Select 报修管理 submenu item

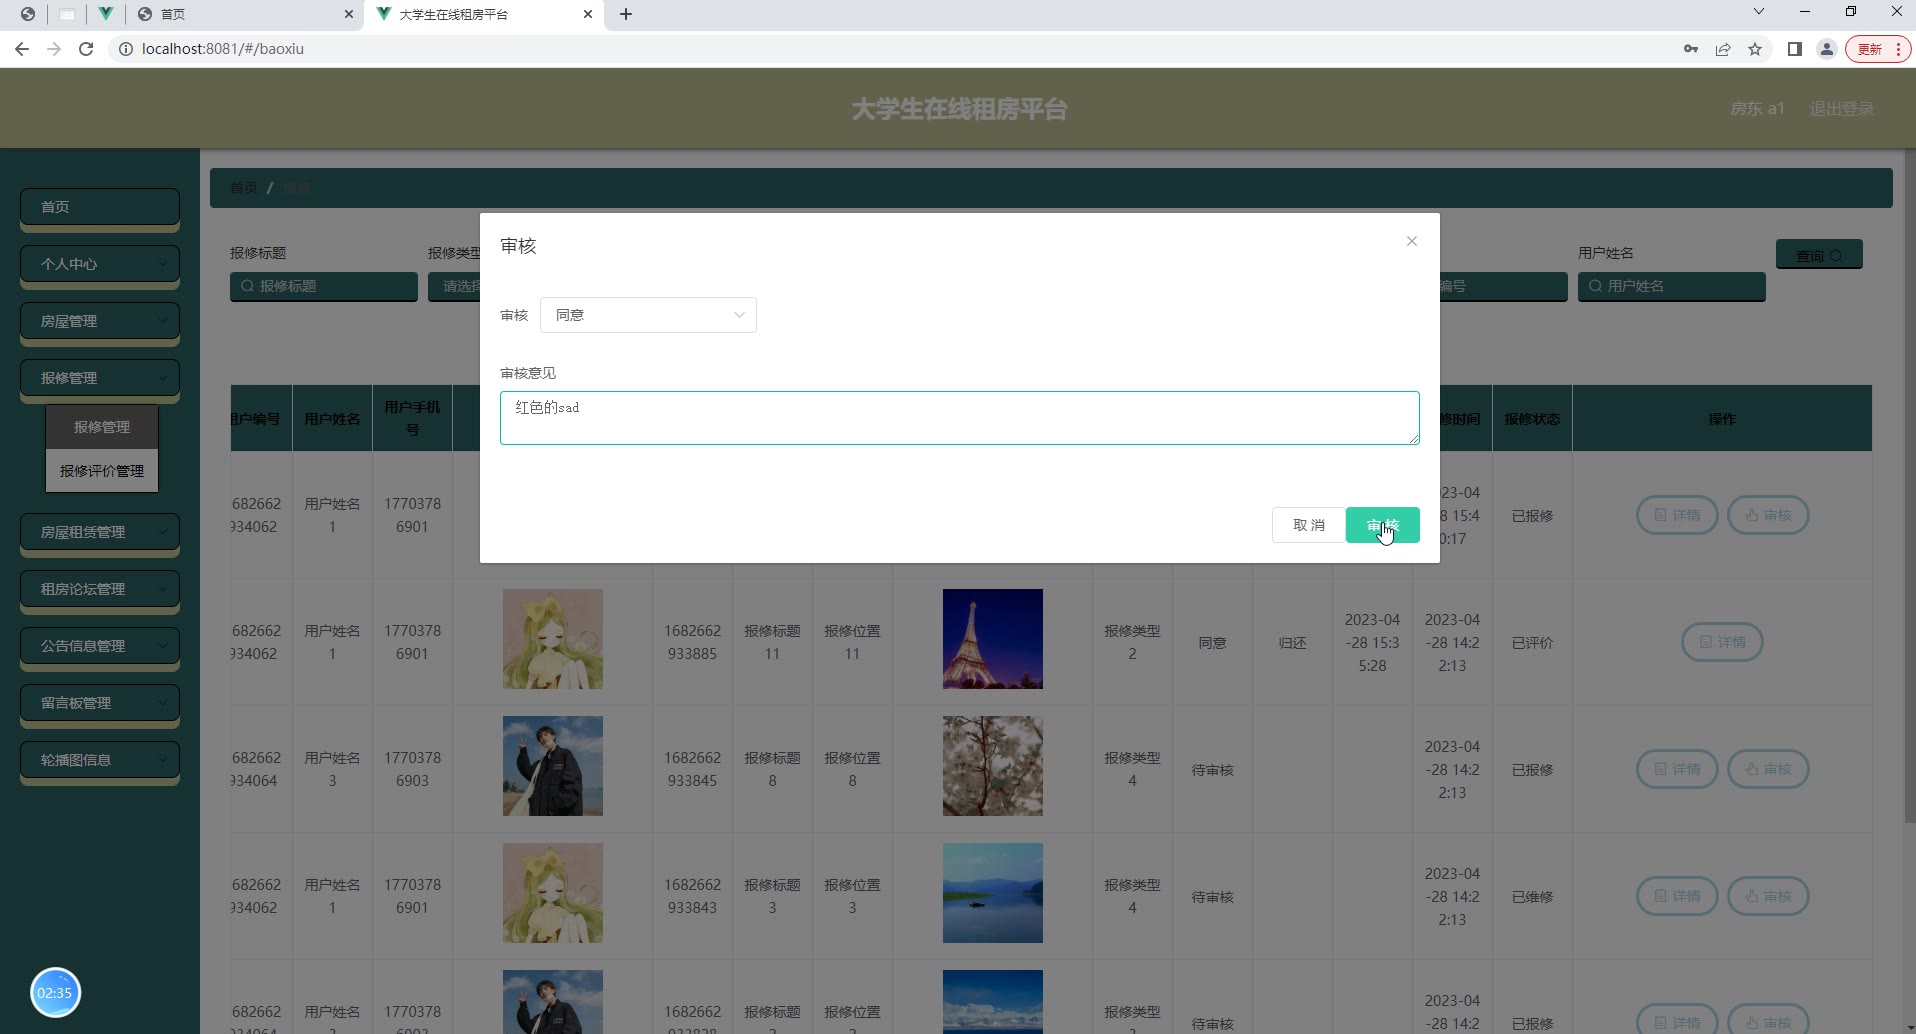102,427
